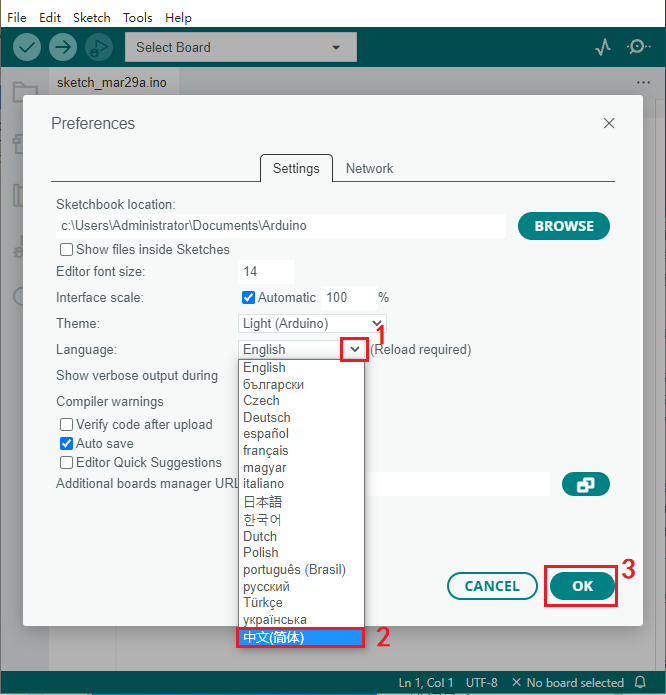Select 한국어 in language list
Screen dimensions: 666x695
(301, 519)
